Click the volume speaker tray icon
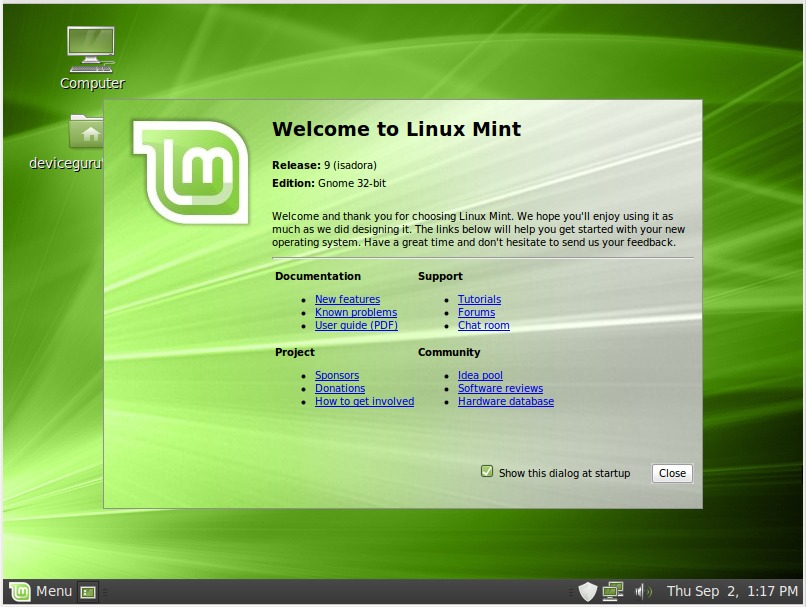Image resolution: width=806 pixels, height=607 pixels. 643,592
